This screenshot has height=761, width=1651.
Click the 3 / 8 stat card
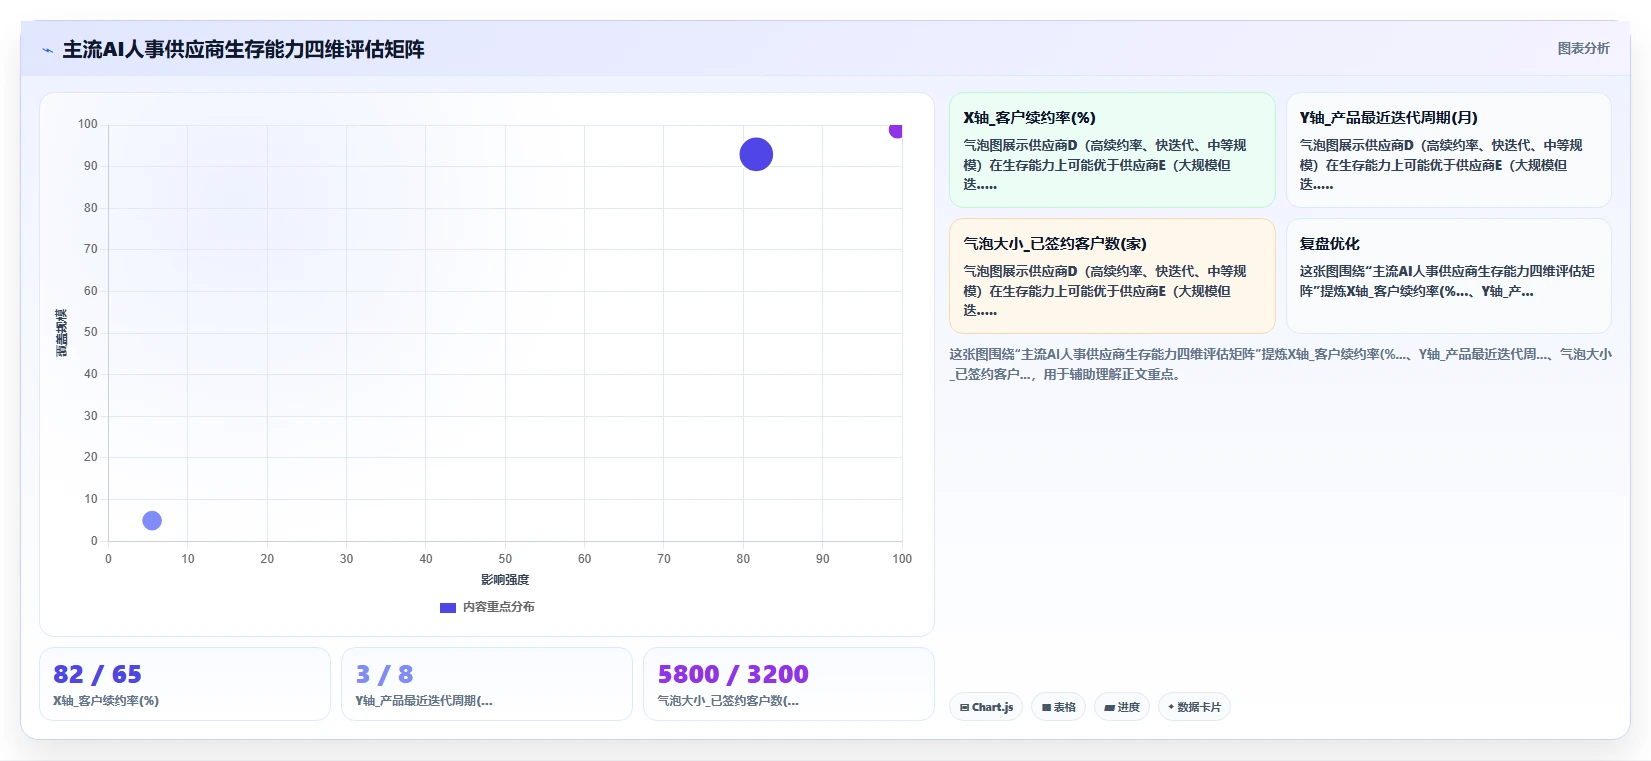point(487,684)
